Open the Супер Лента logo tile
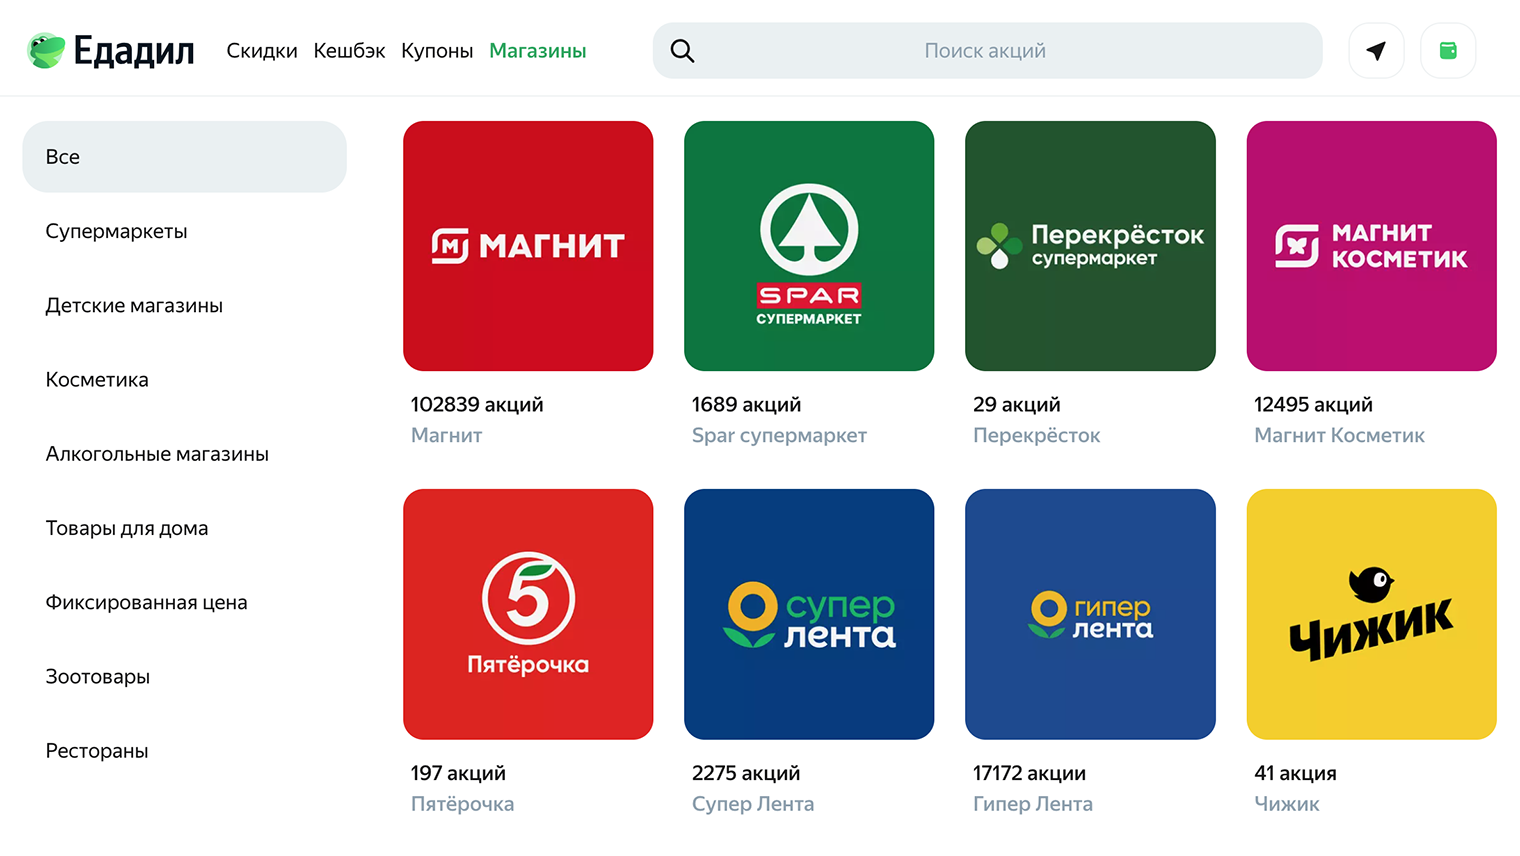 tap(809, 614)
